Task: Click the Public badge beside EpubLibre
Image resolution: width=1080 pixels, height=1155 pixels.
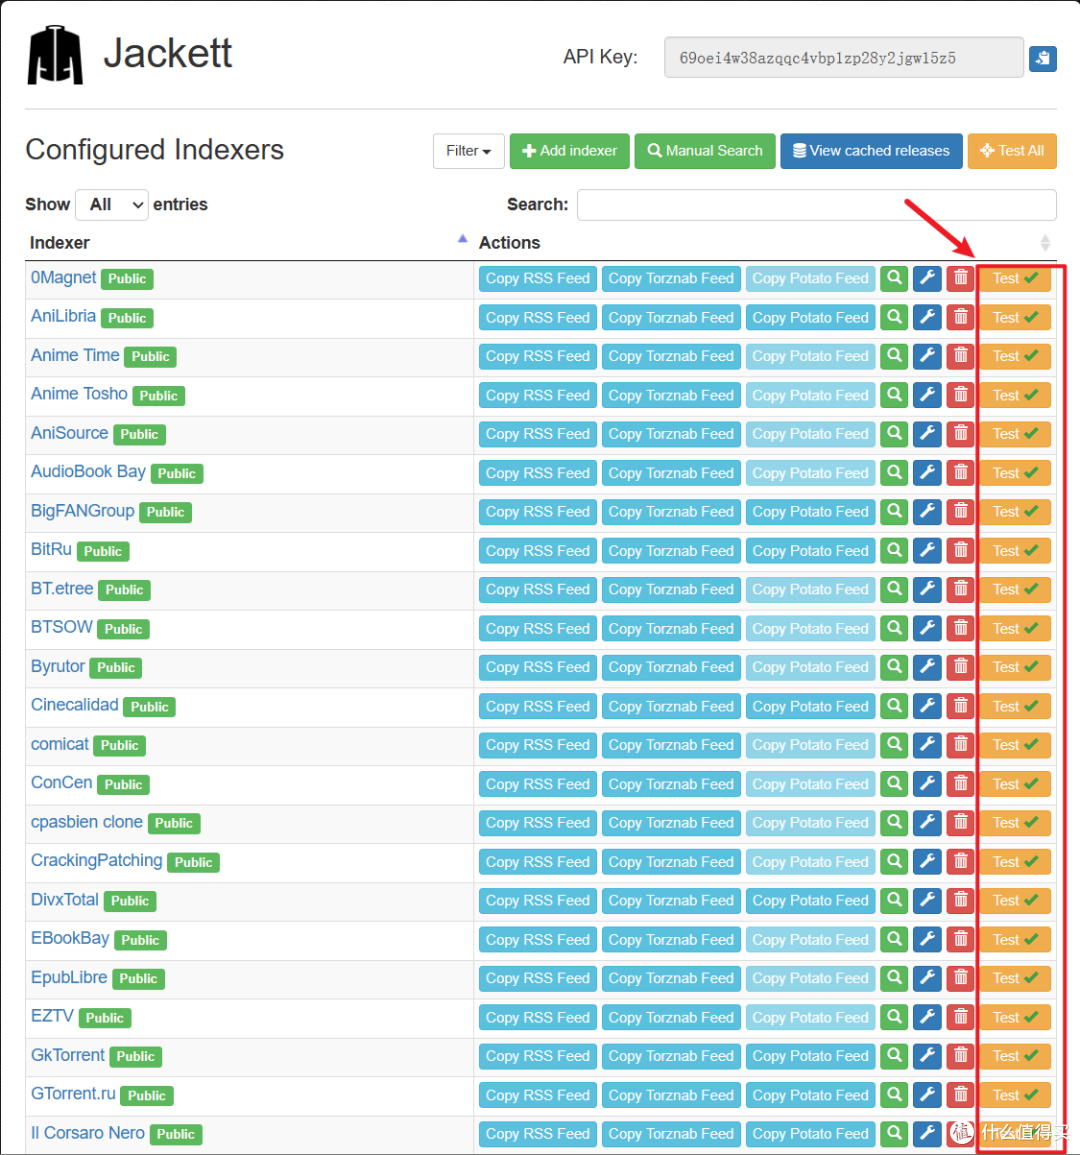Action: (138, 978)
